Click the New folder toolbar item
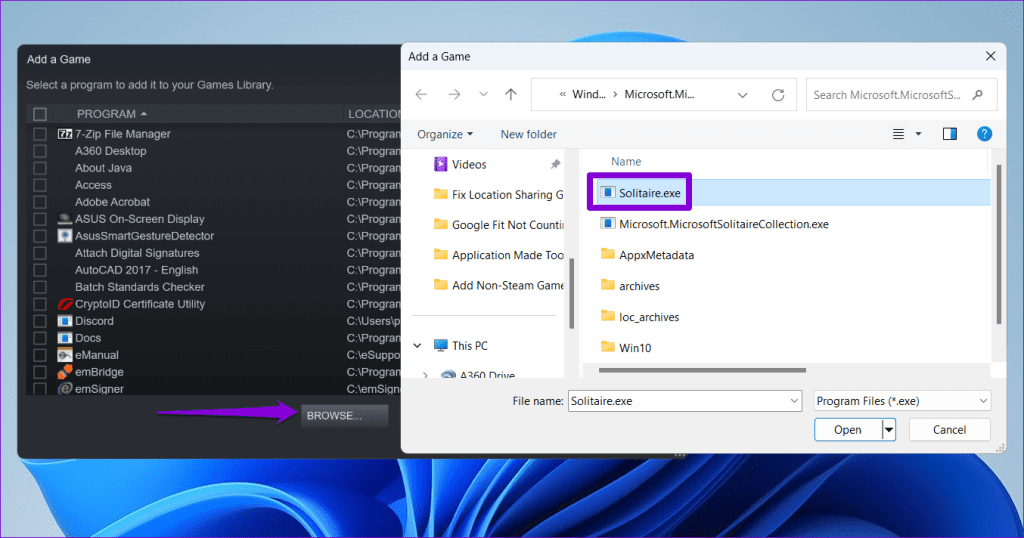Image resolution: width=1024 pixels, height=538 pixels. pos(528,134)
